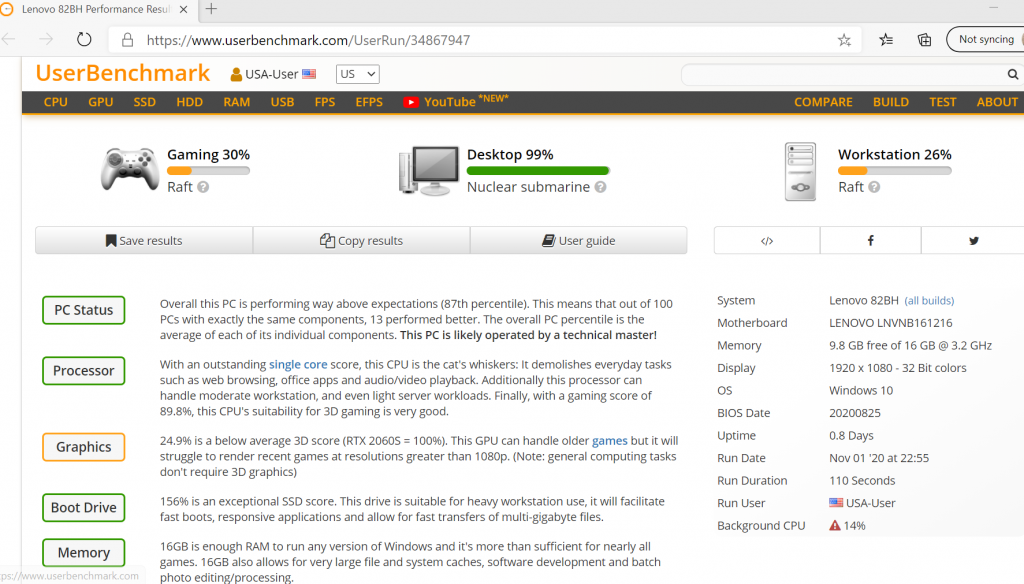Screen dimensions: 1024x584
Task: Follow the games link
Action: point(609,441)
